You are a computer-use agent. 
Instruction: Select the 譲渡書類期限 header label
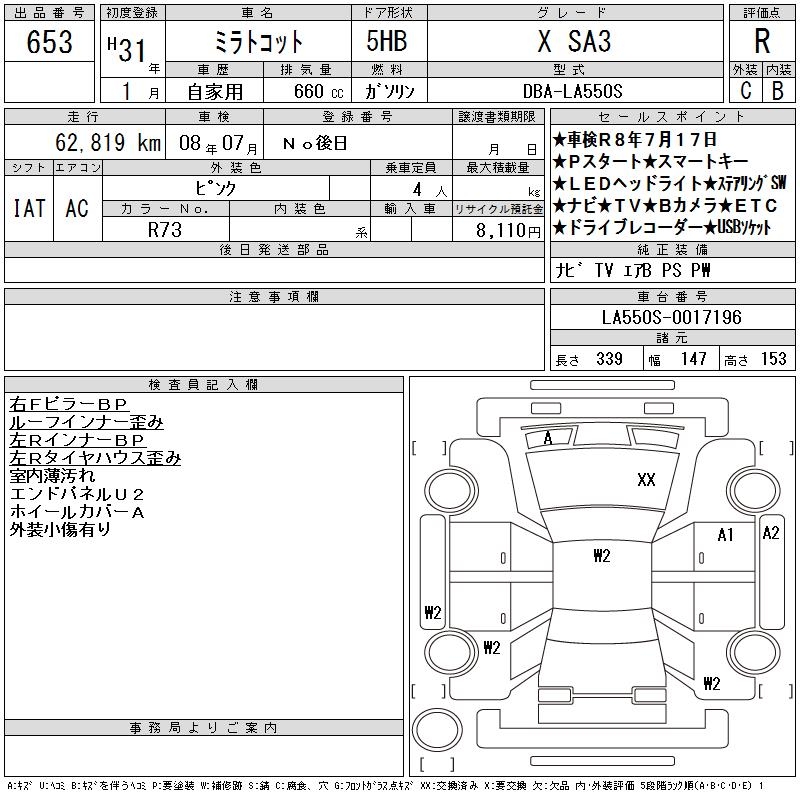pos(497,116)
